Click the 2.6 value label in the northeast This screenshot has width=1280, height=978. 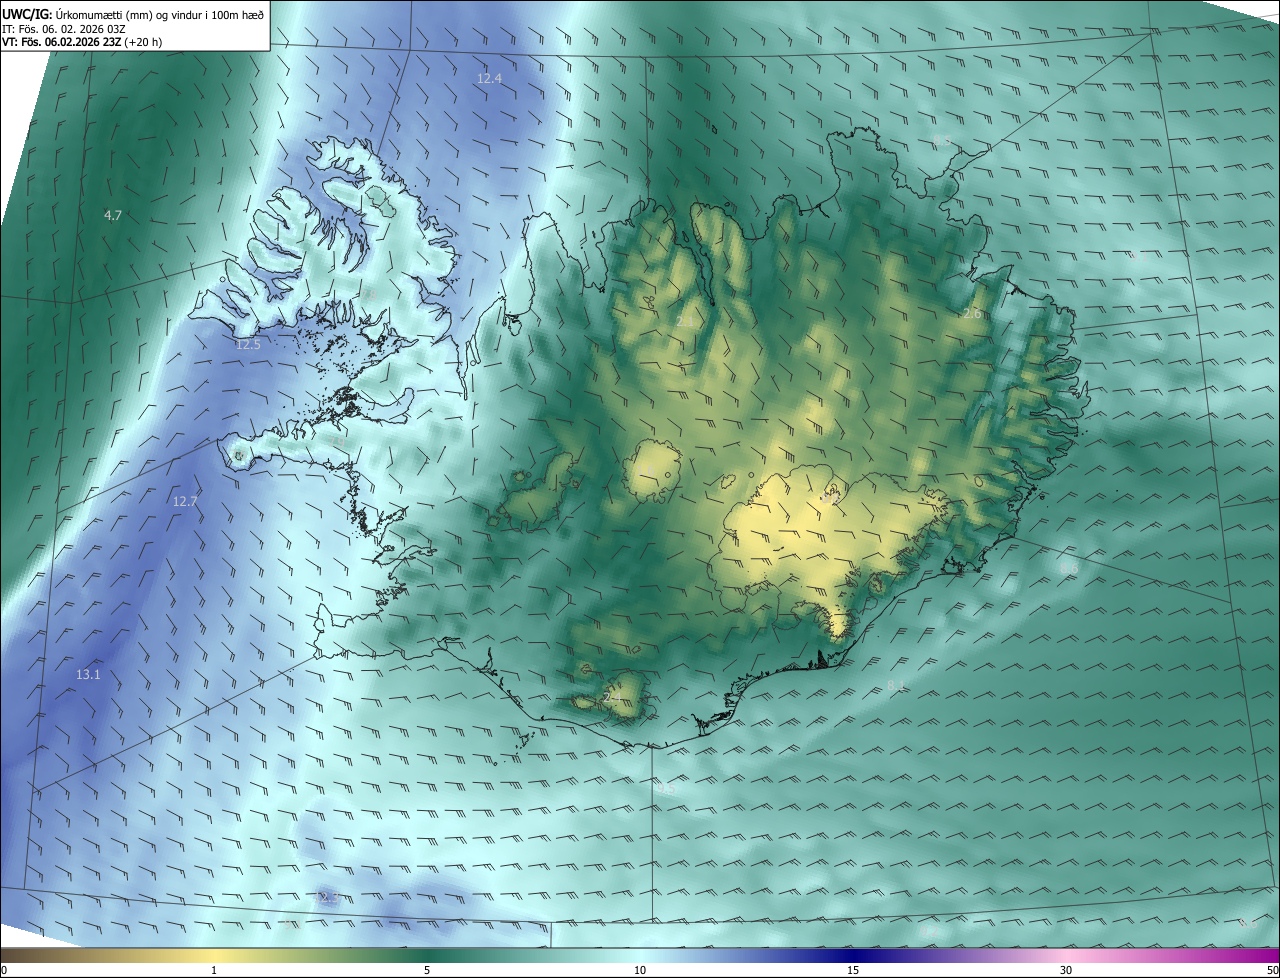pos(972,314)
